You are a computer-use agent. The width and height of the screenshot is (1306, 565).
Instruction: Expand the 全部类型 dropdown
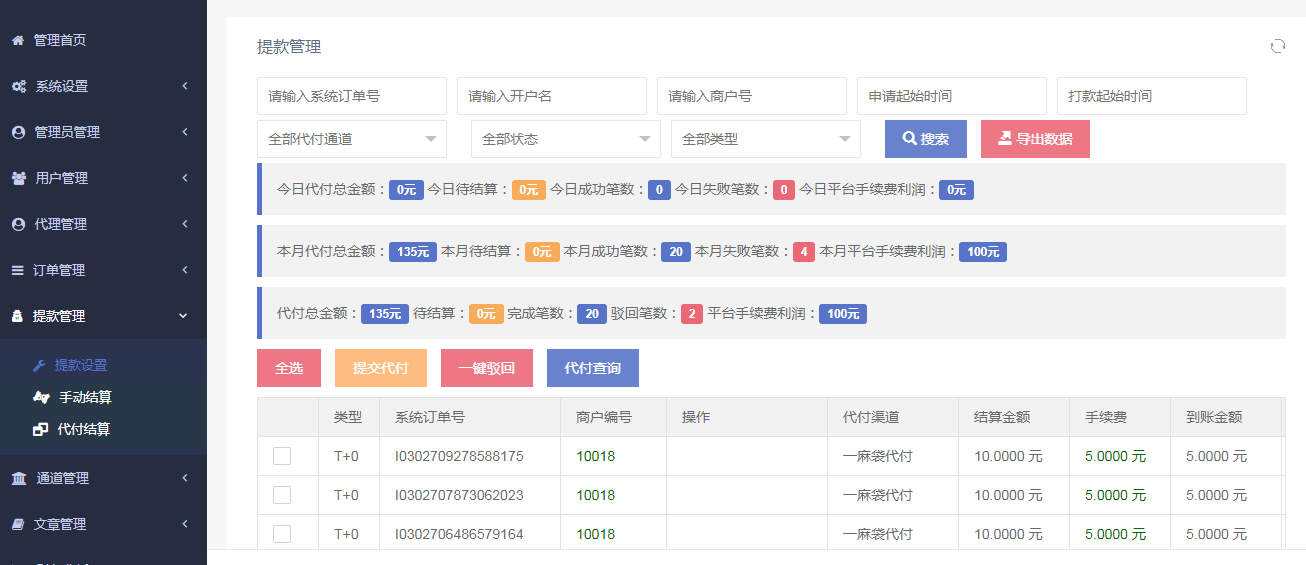pyautogui.click(x=765, y=139)
